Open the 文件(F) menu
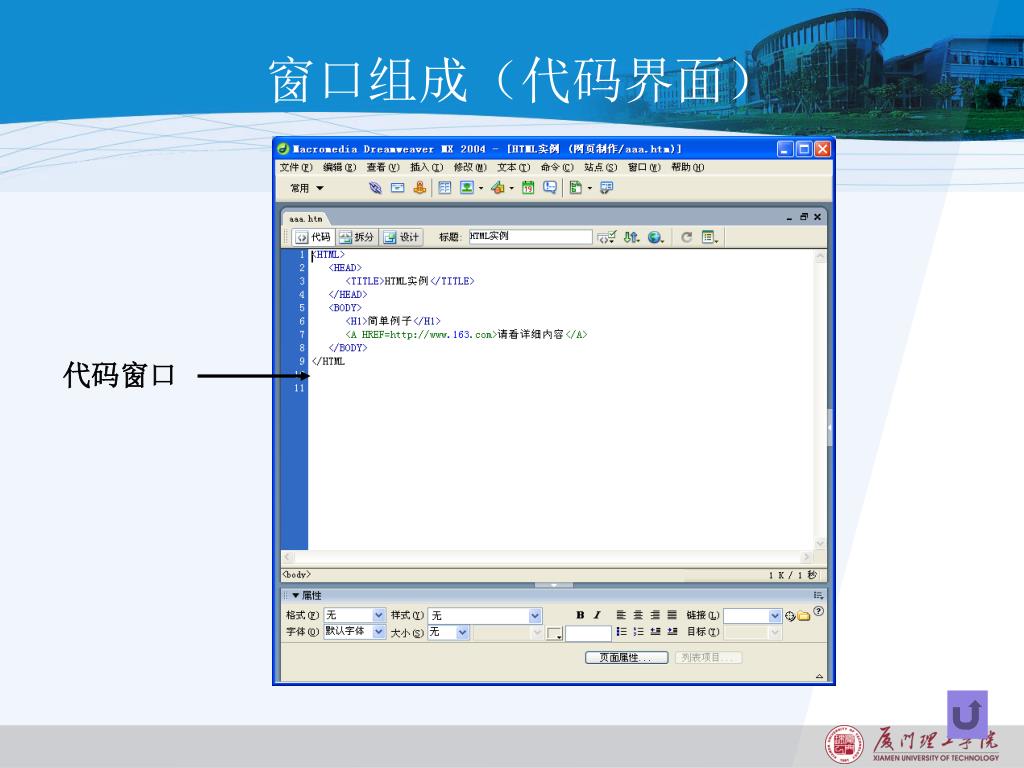 point(296,168)
